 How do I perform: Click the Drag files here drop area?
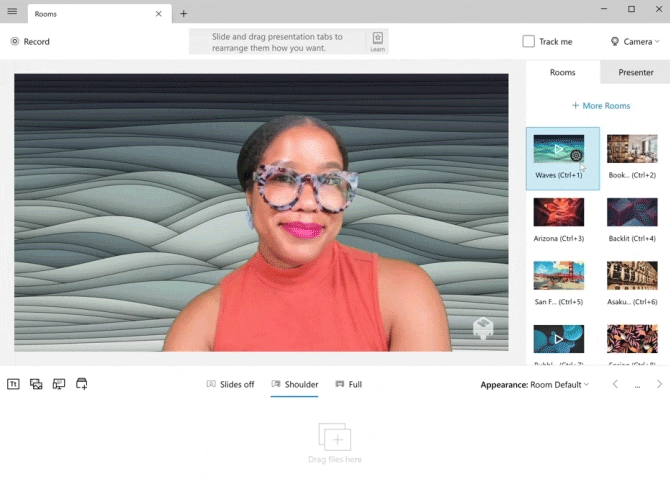(x=335, y=443)
